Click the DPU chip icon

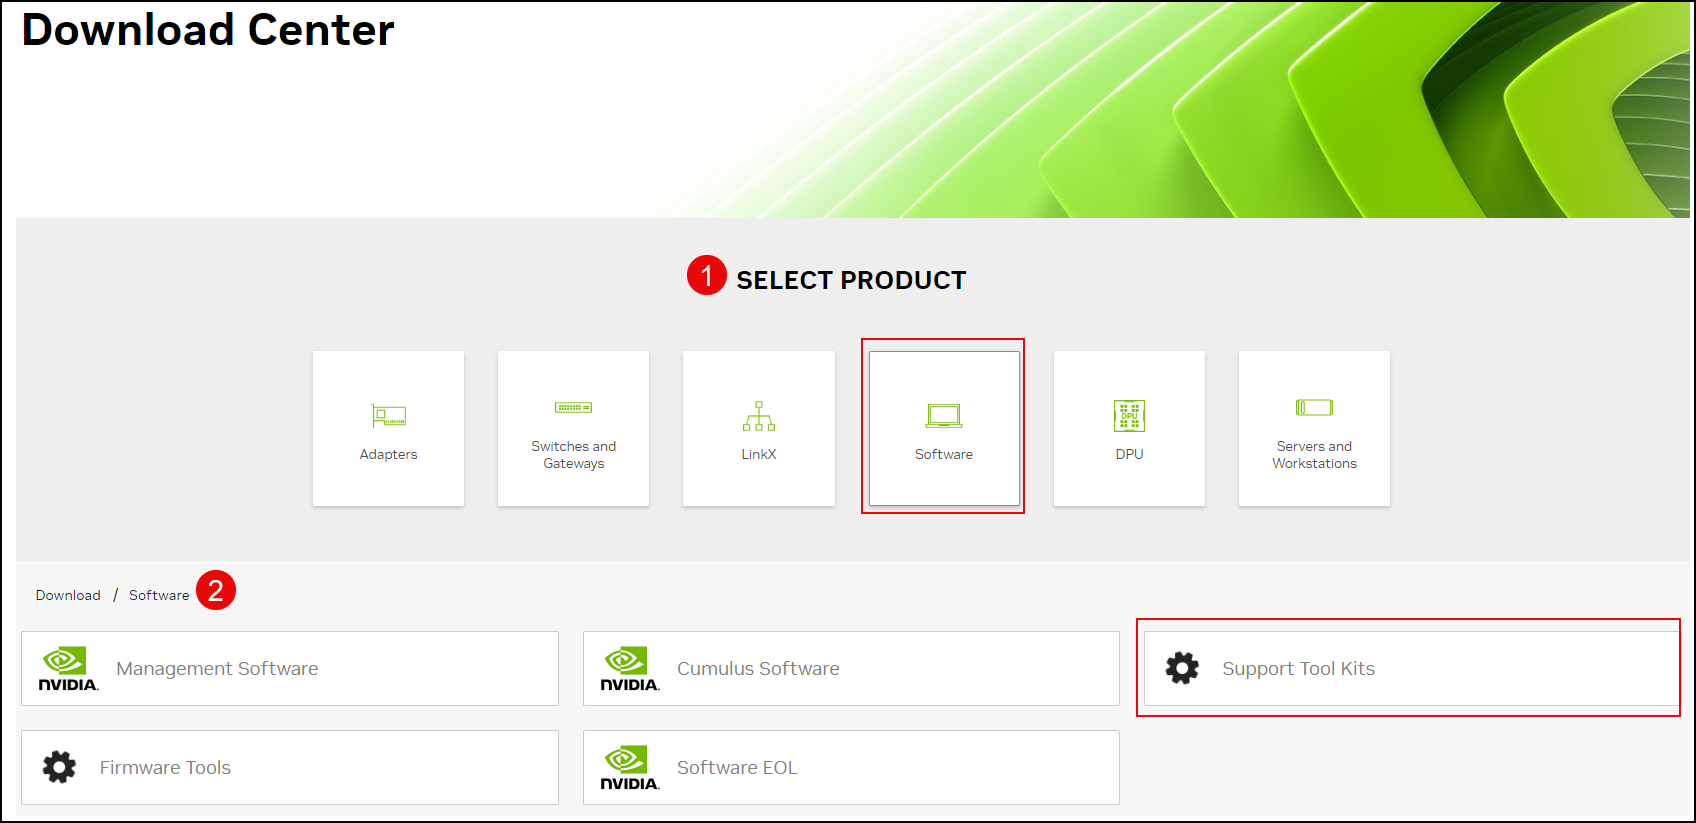pyautogui.click(x=1129, y=416)
